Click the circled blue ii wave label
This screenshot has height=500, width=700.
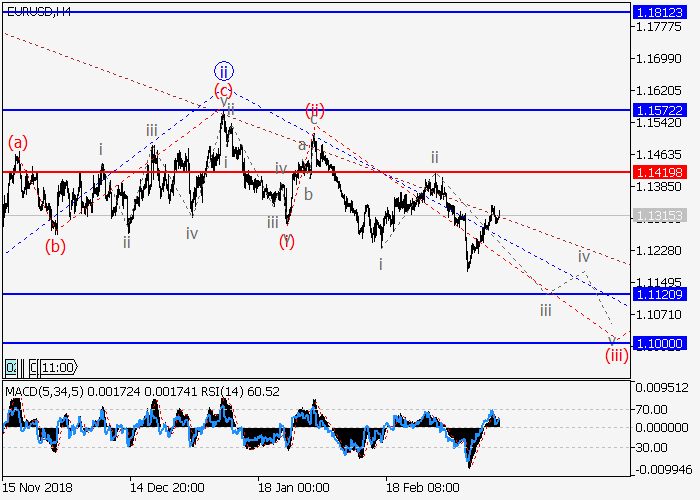pos(223,71)
